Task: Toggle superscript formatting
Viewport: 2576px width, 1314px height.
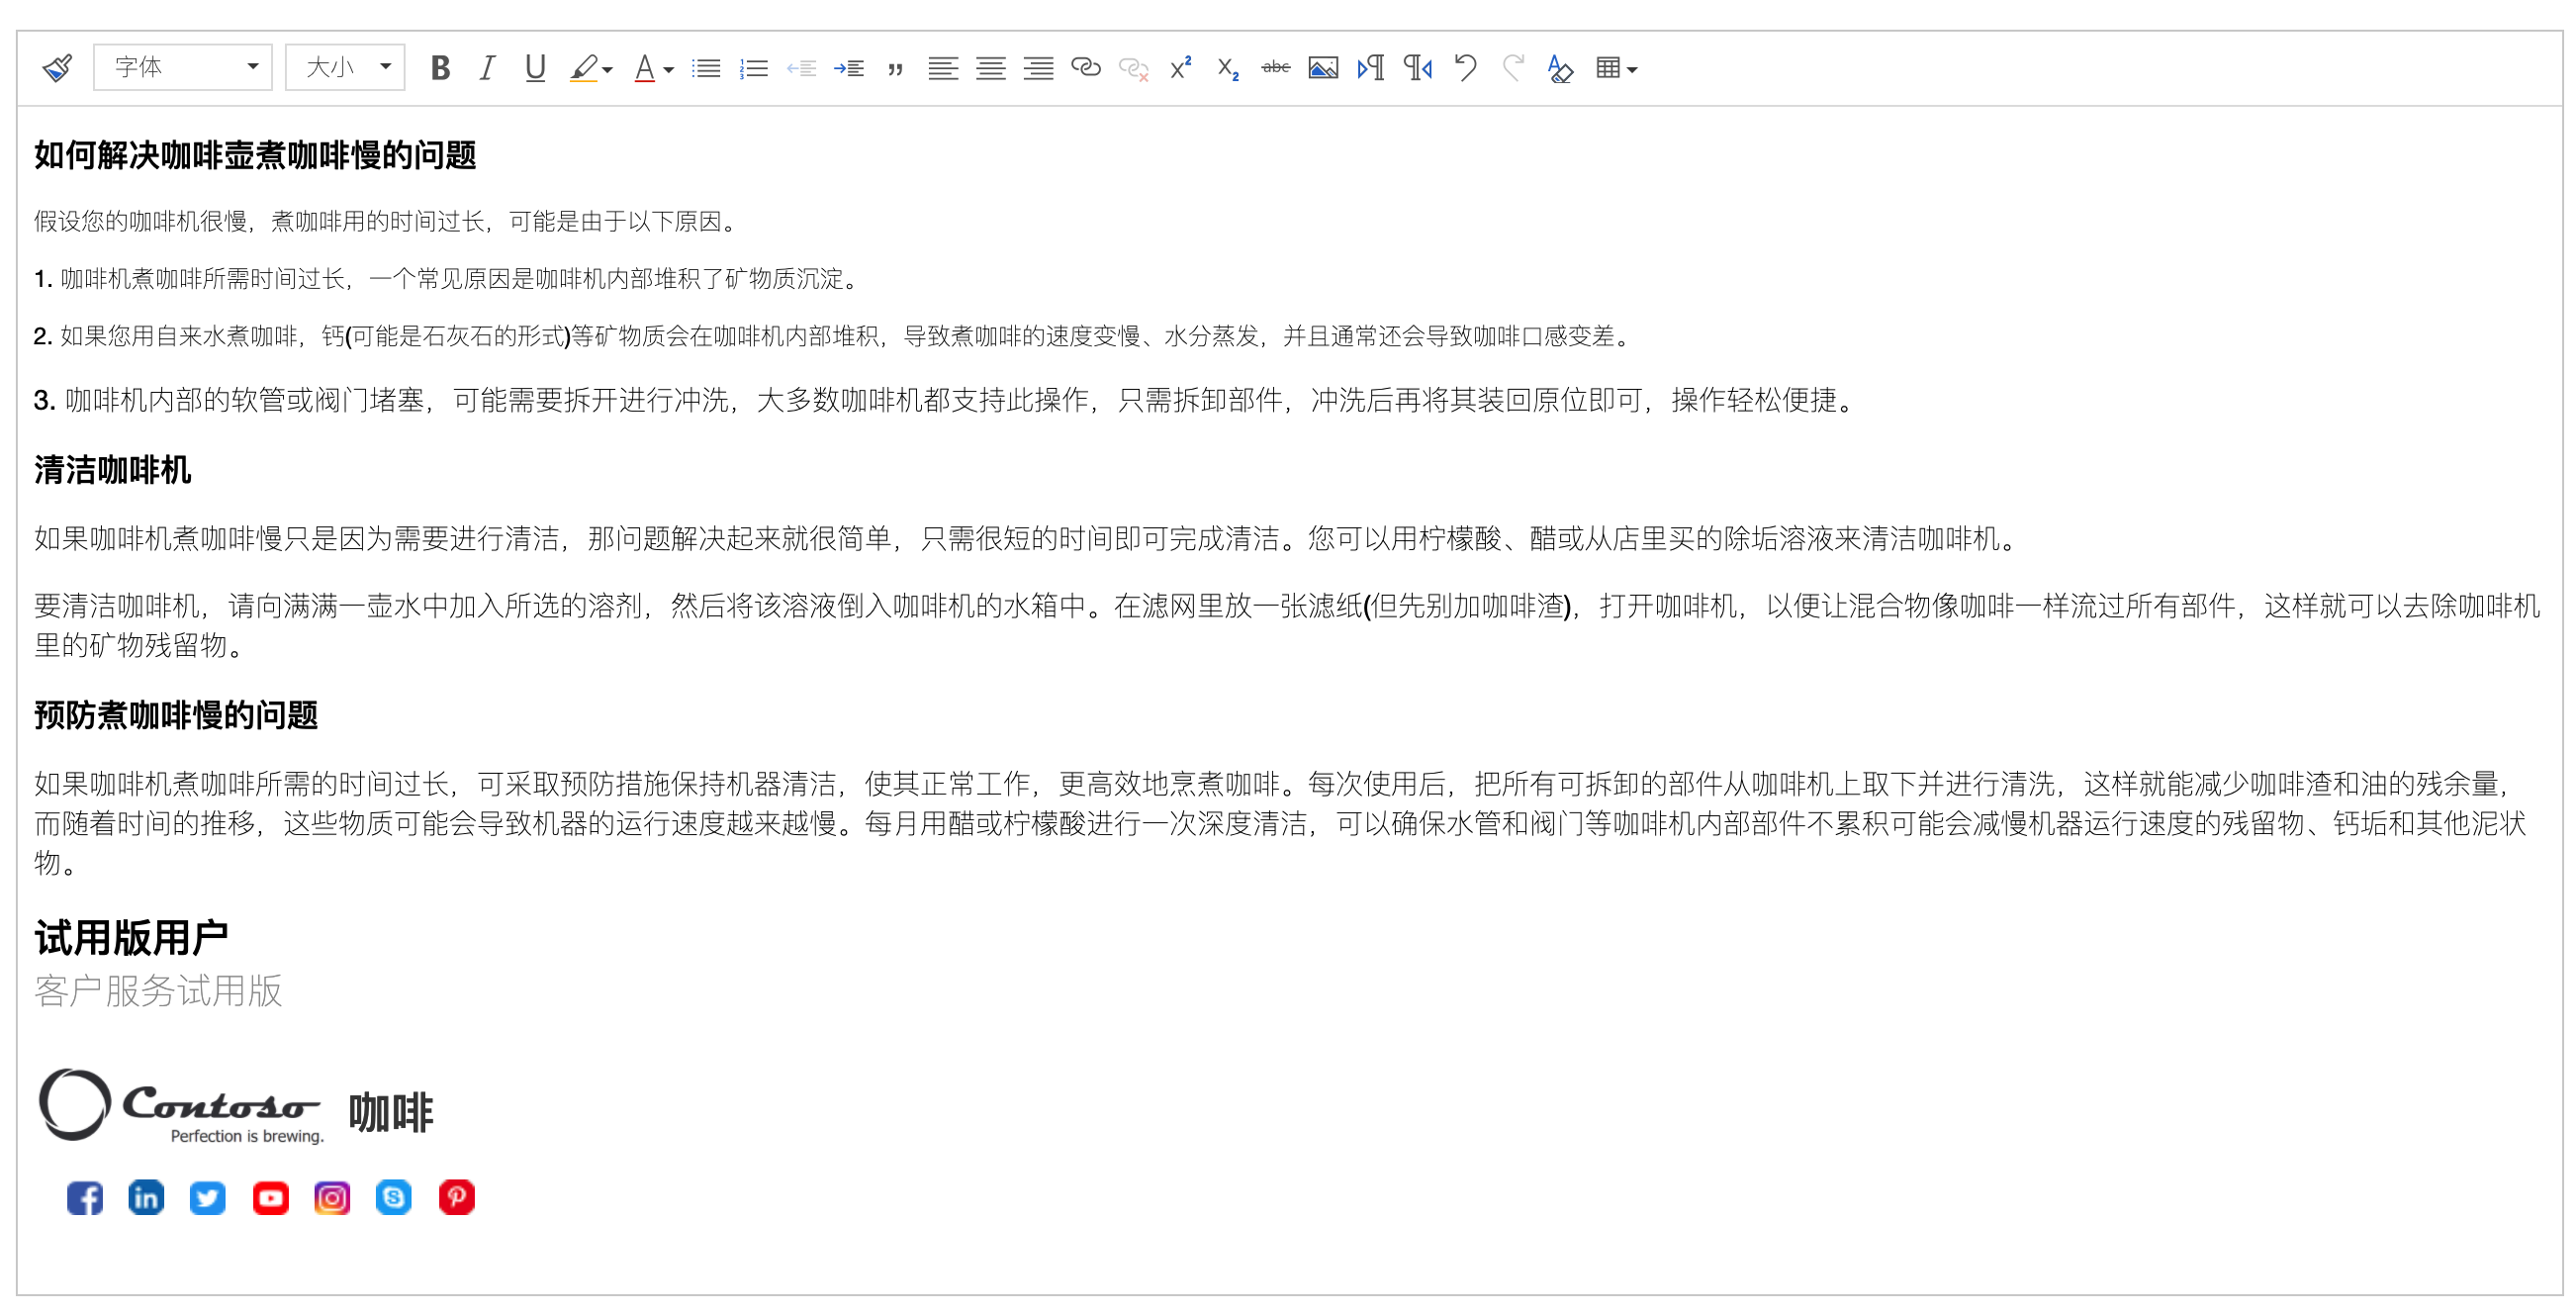Action: point(1181,68)
